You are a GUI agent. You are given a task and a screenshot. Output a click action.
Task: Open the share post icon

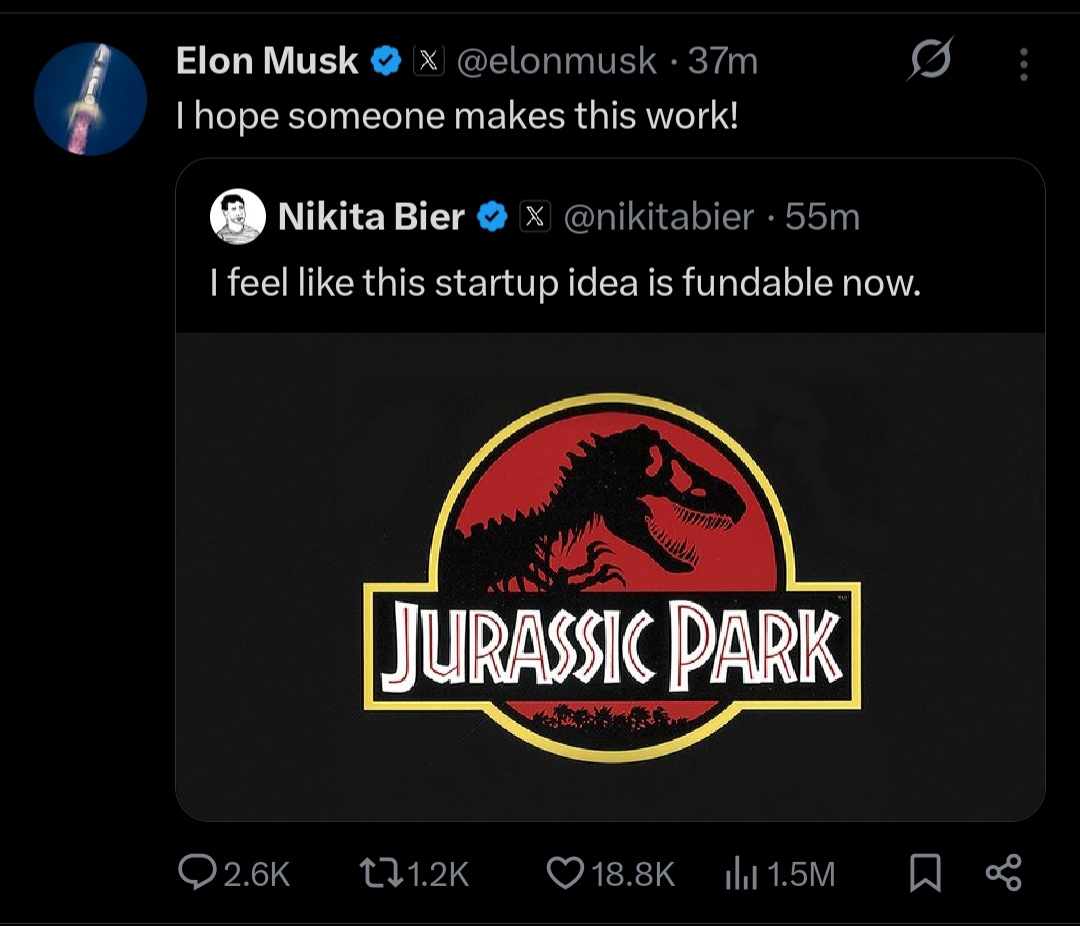[1003, 873]
